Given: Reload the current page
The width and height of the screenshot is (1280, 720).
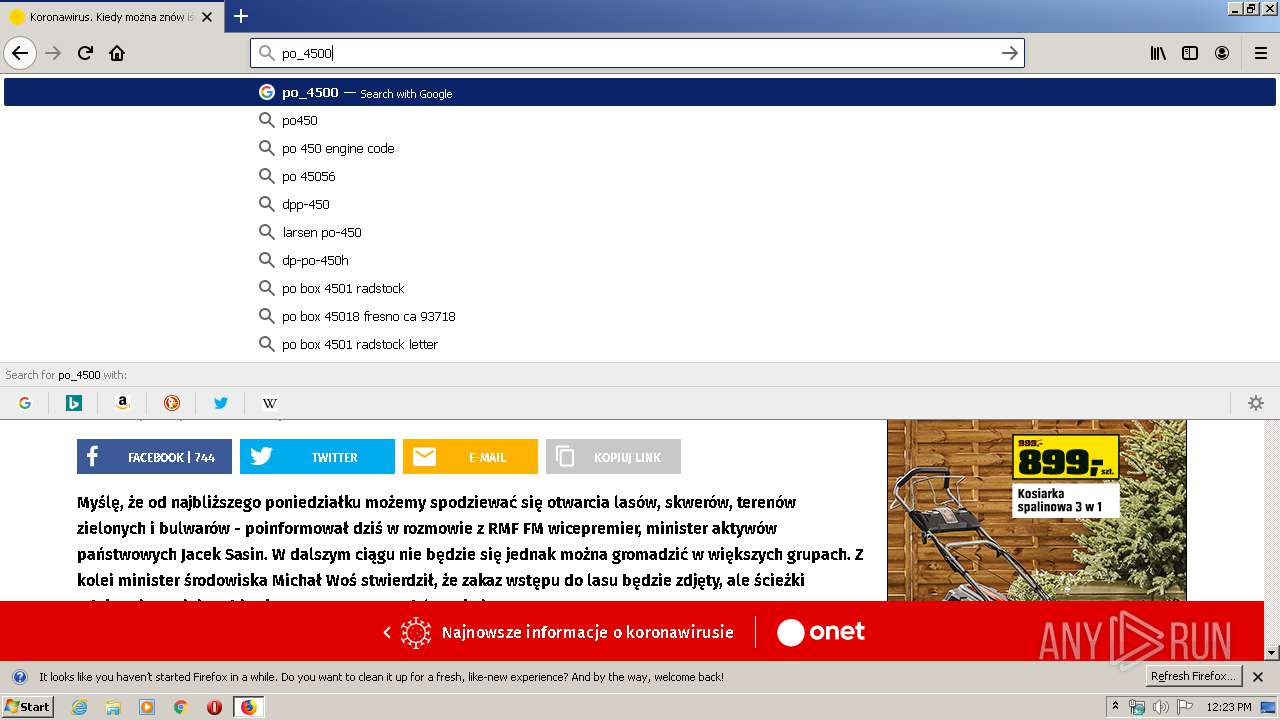Looking at the screenshot, I should 85,53.
